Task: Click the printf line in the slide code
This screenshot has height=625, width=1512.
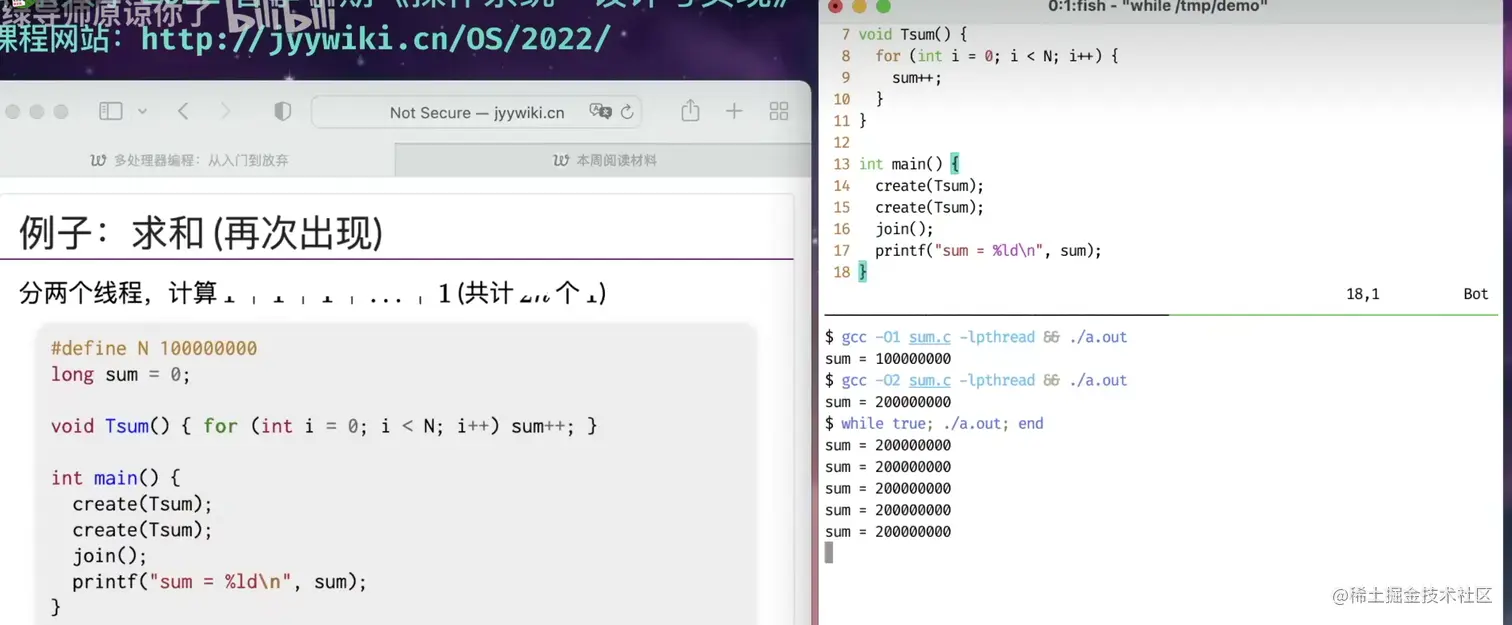Action: [220, 582]
